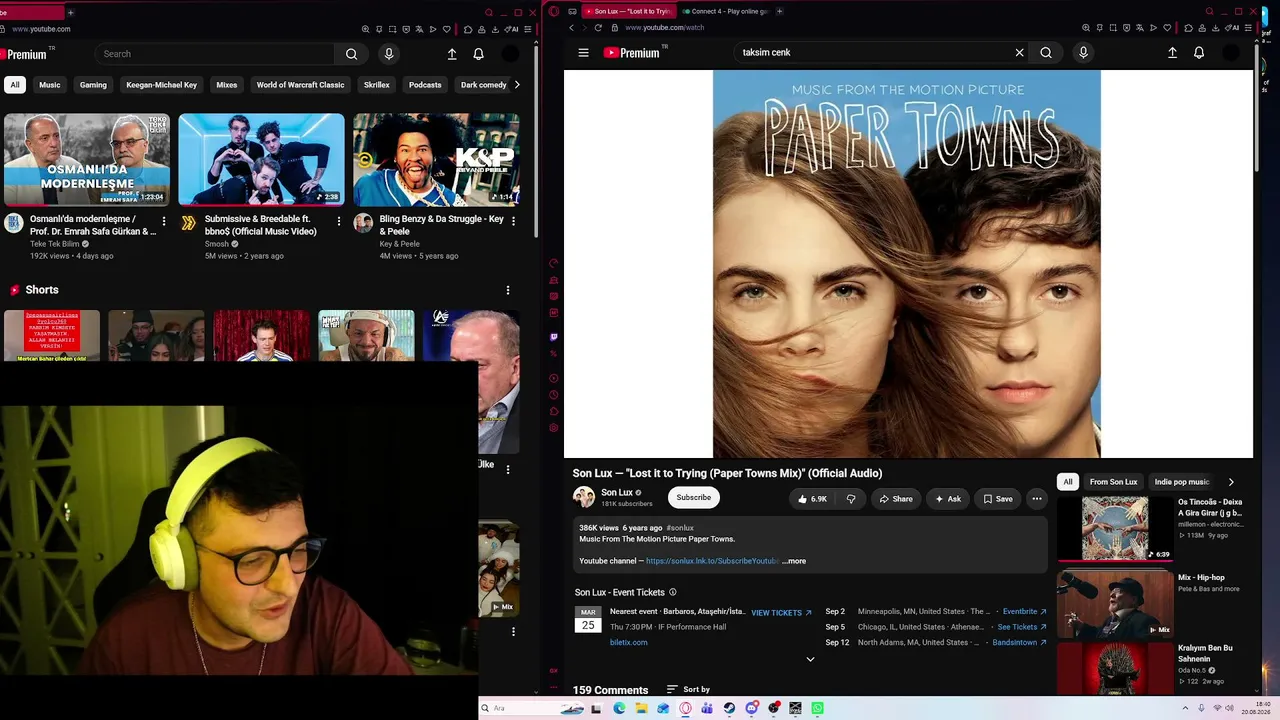The height and width of the screenshot is (720, 1280).
Task: Save the video to a playlist
Action: tap(997, 499)
